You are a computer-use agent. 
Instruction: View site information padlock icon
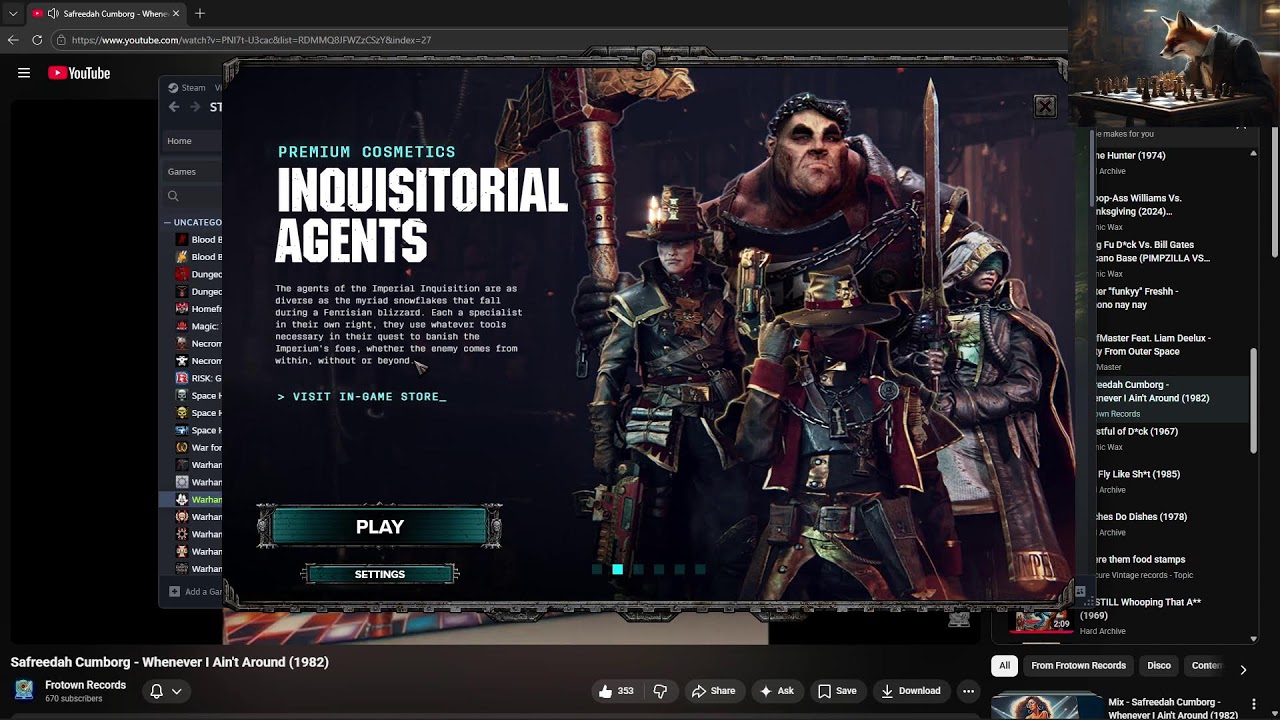[x=61, y=40]
